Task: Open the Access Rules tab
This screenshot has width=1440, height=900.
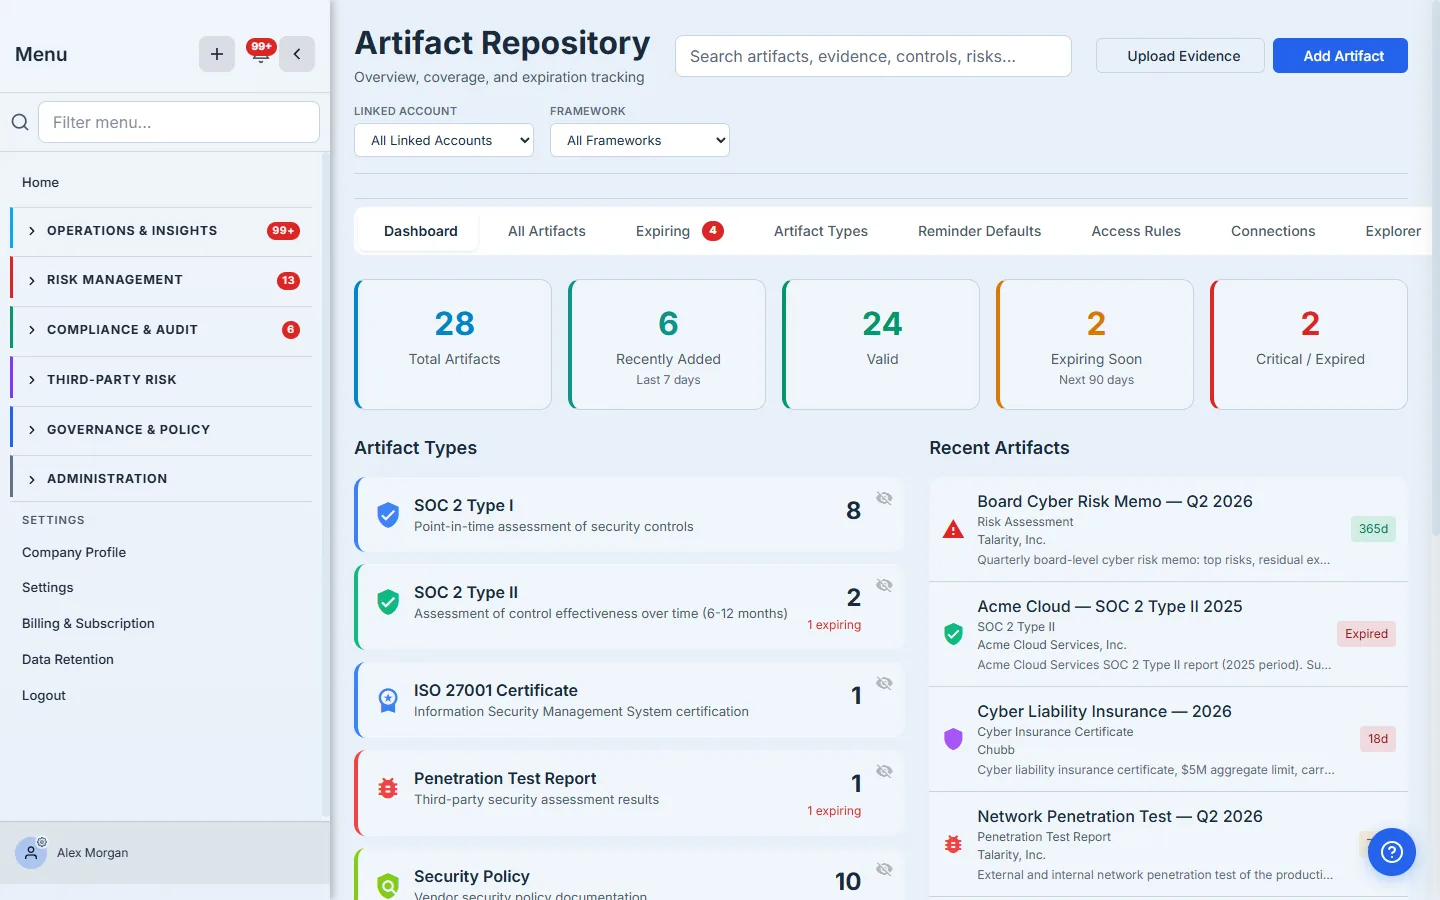Action: (1136, 231)
